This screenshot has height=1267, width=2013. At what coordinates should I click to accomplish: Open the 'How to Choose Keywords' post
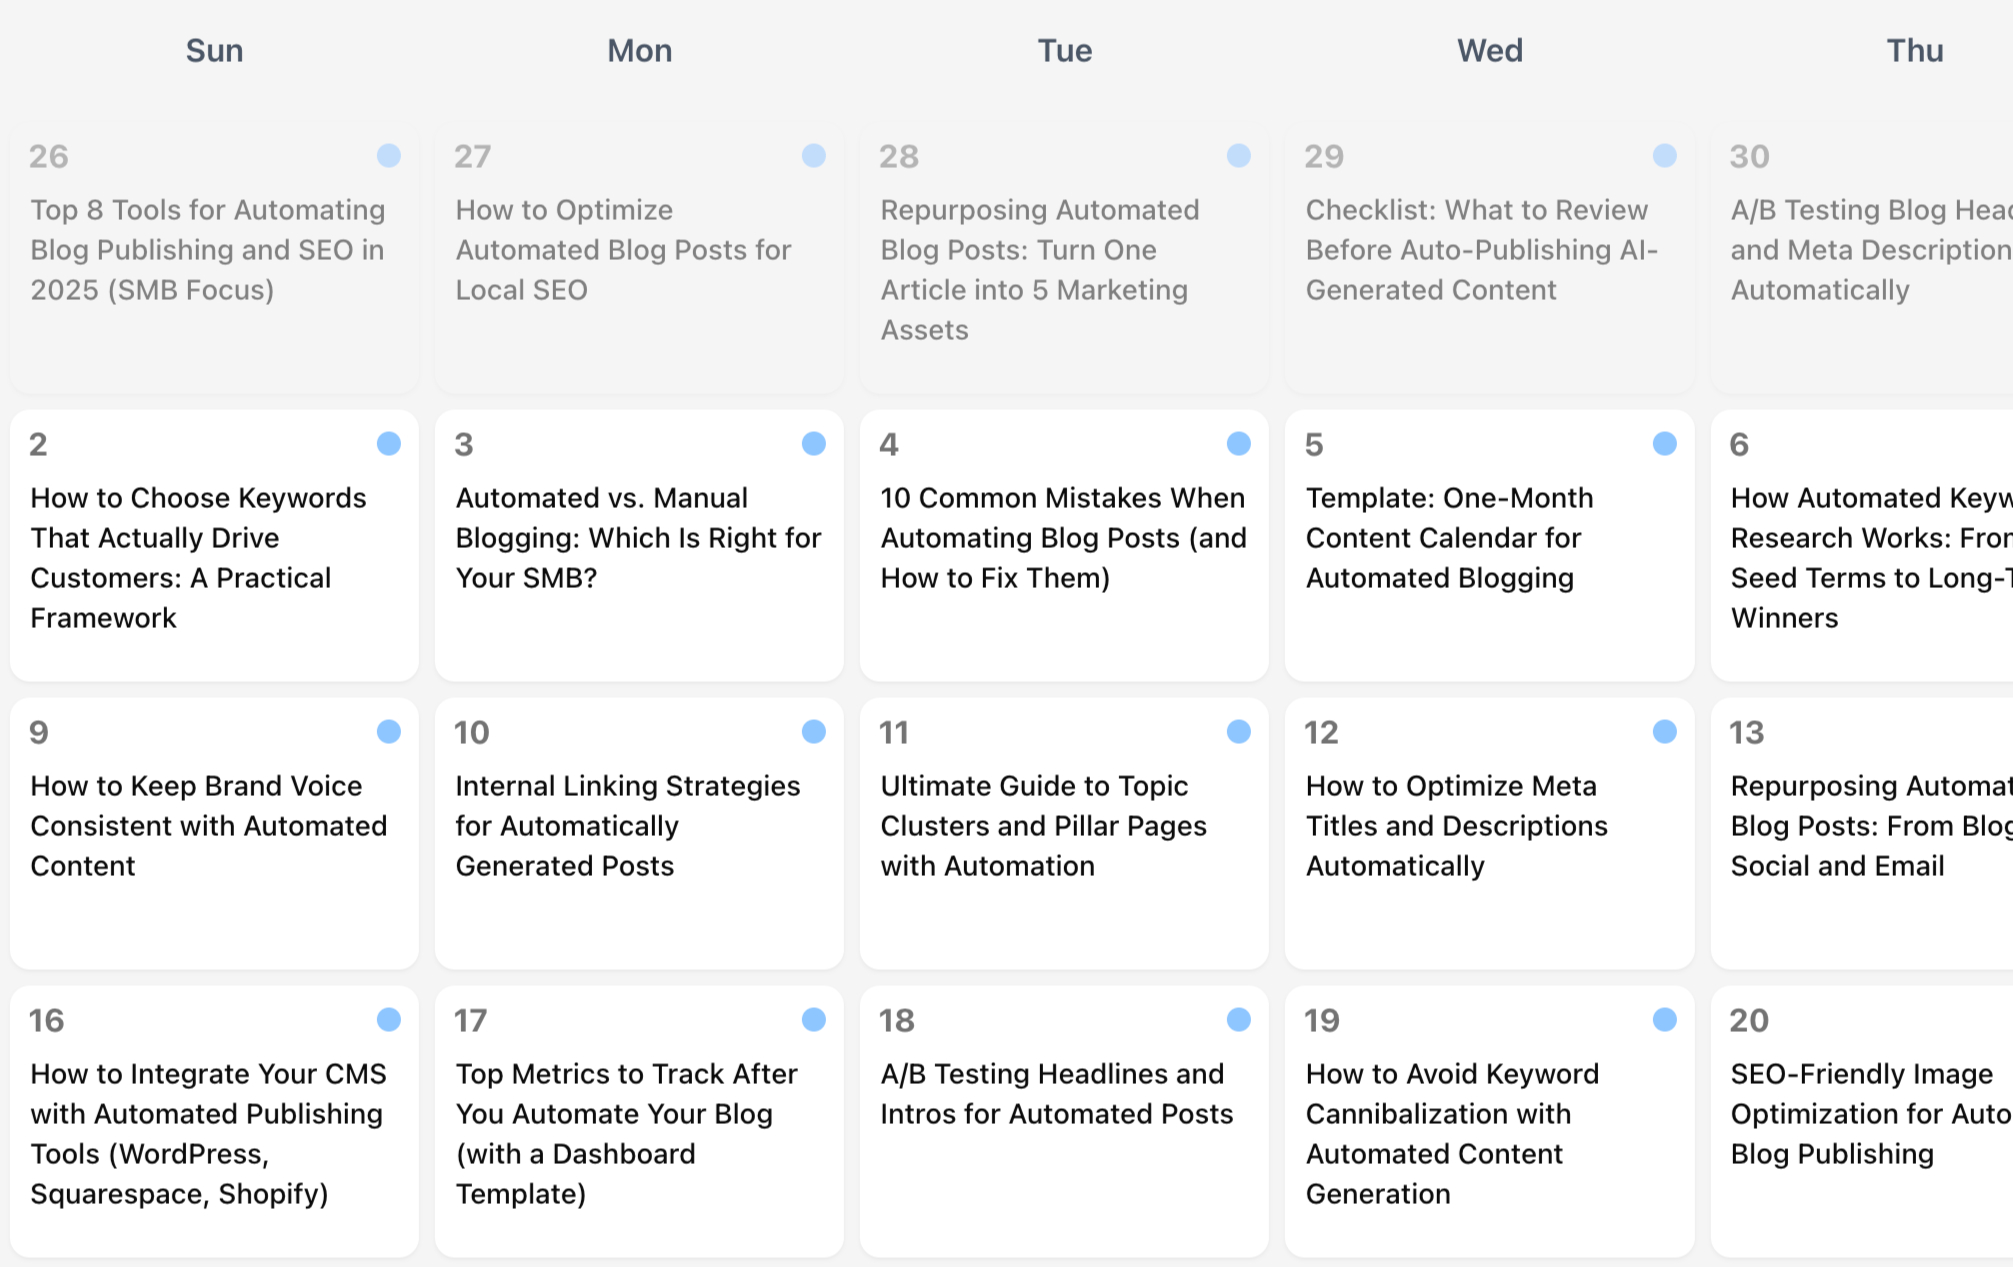(x=198, y=557)
